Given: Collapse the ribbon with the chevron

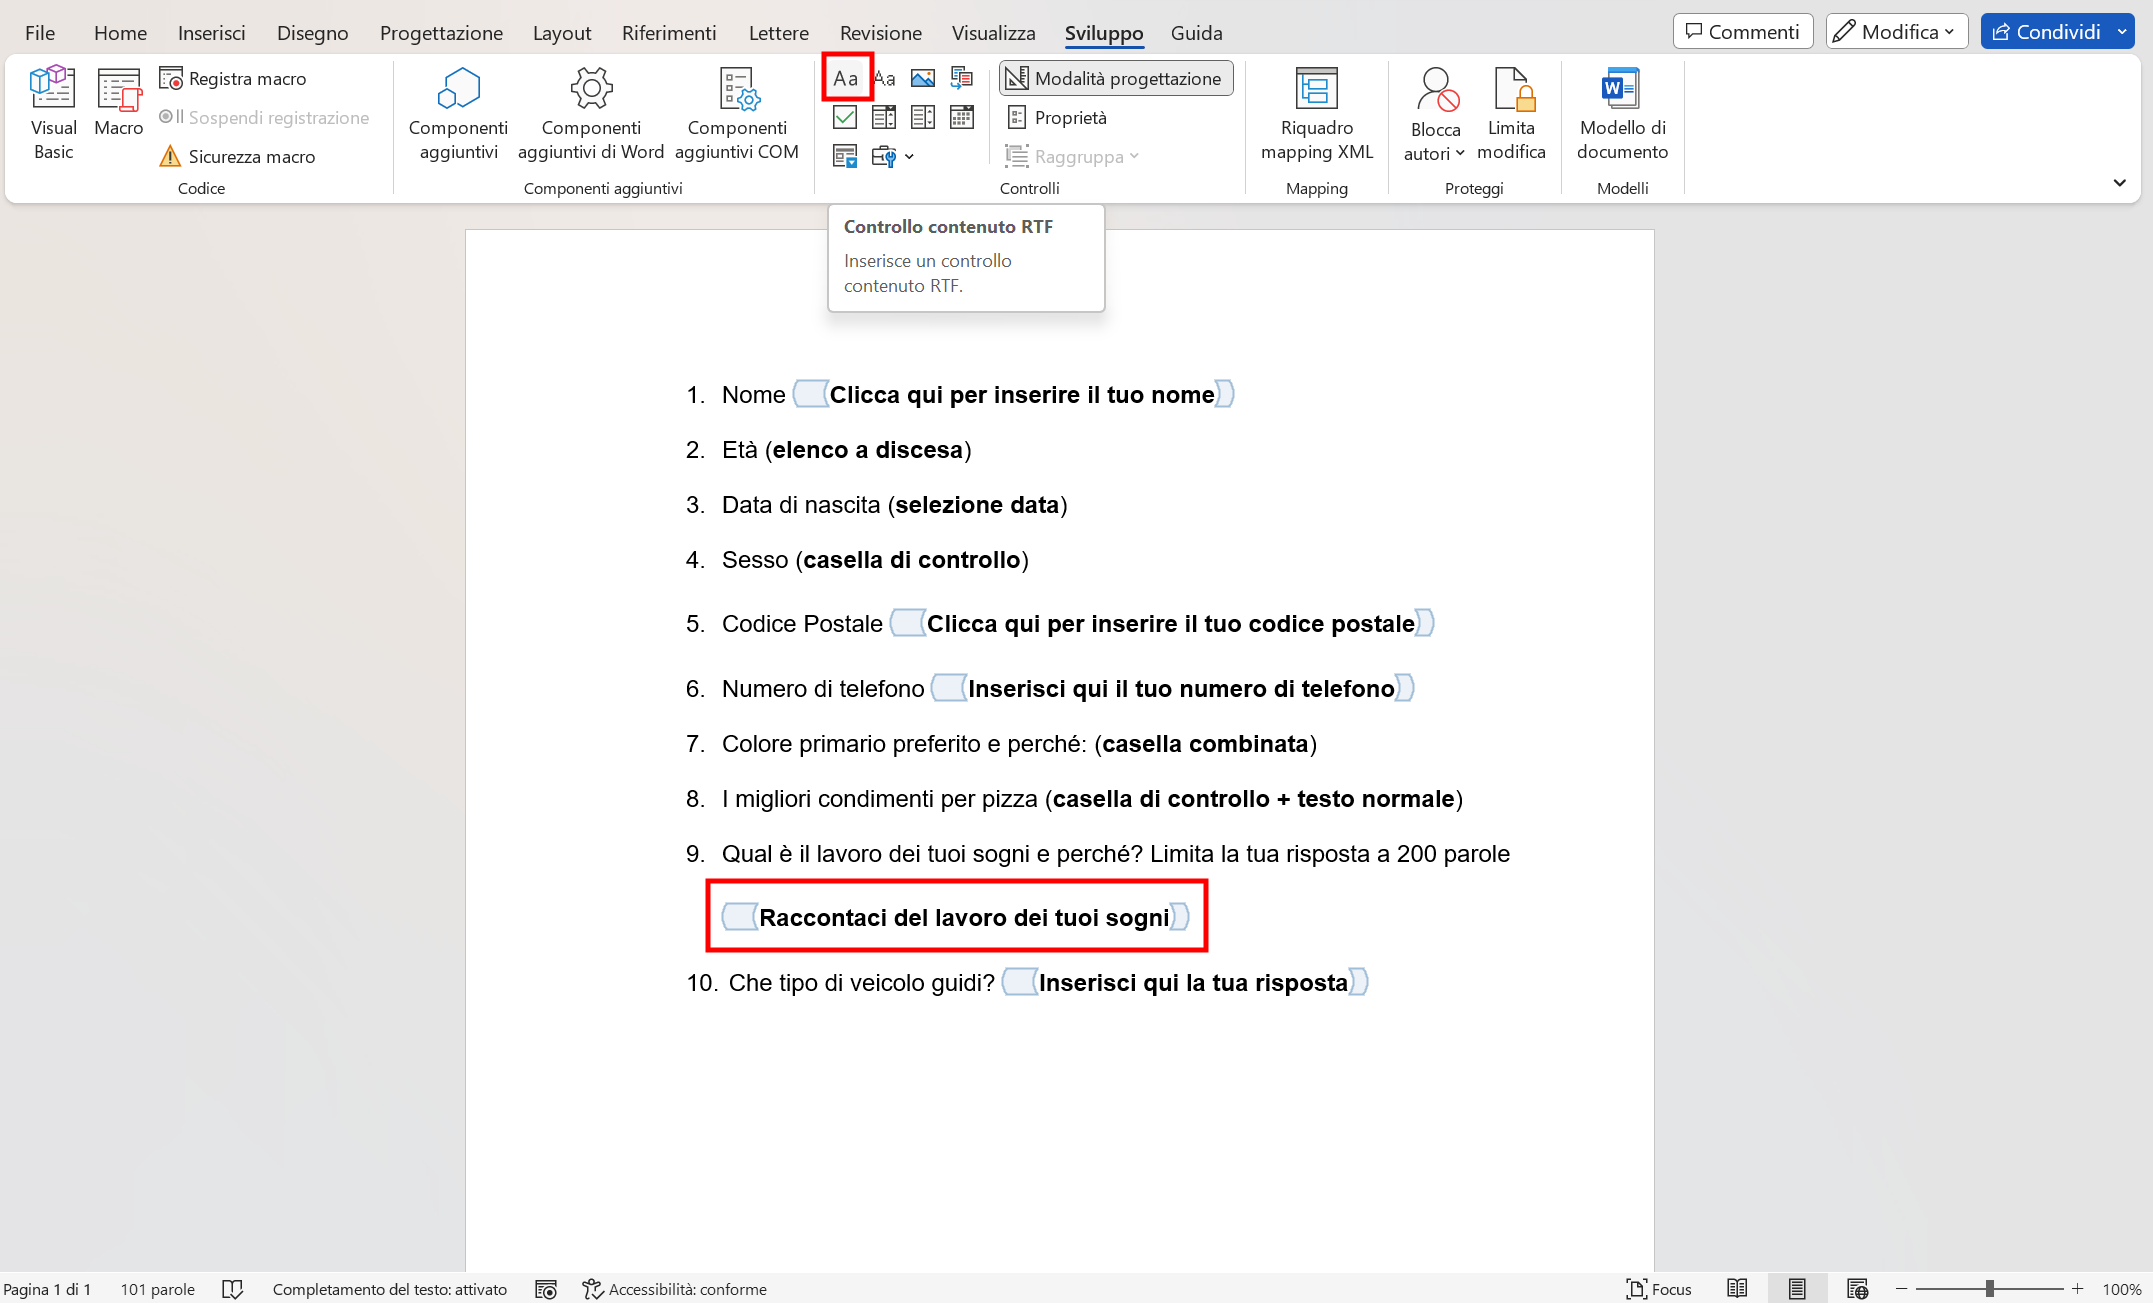Looking at the screenshot, I should click(x=2119, y=183).
